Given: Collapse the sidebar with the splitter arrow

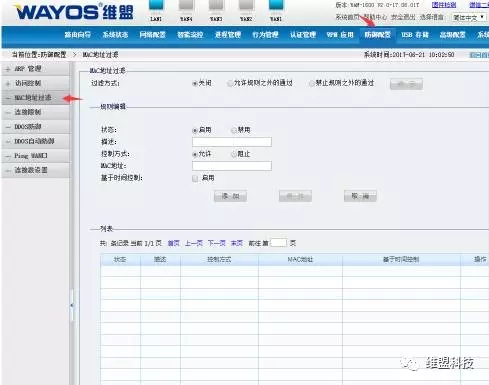Looking at the screenshot, I should (72, 305).
